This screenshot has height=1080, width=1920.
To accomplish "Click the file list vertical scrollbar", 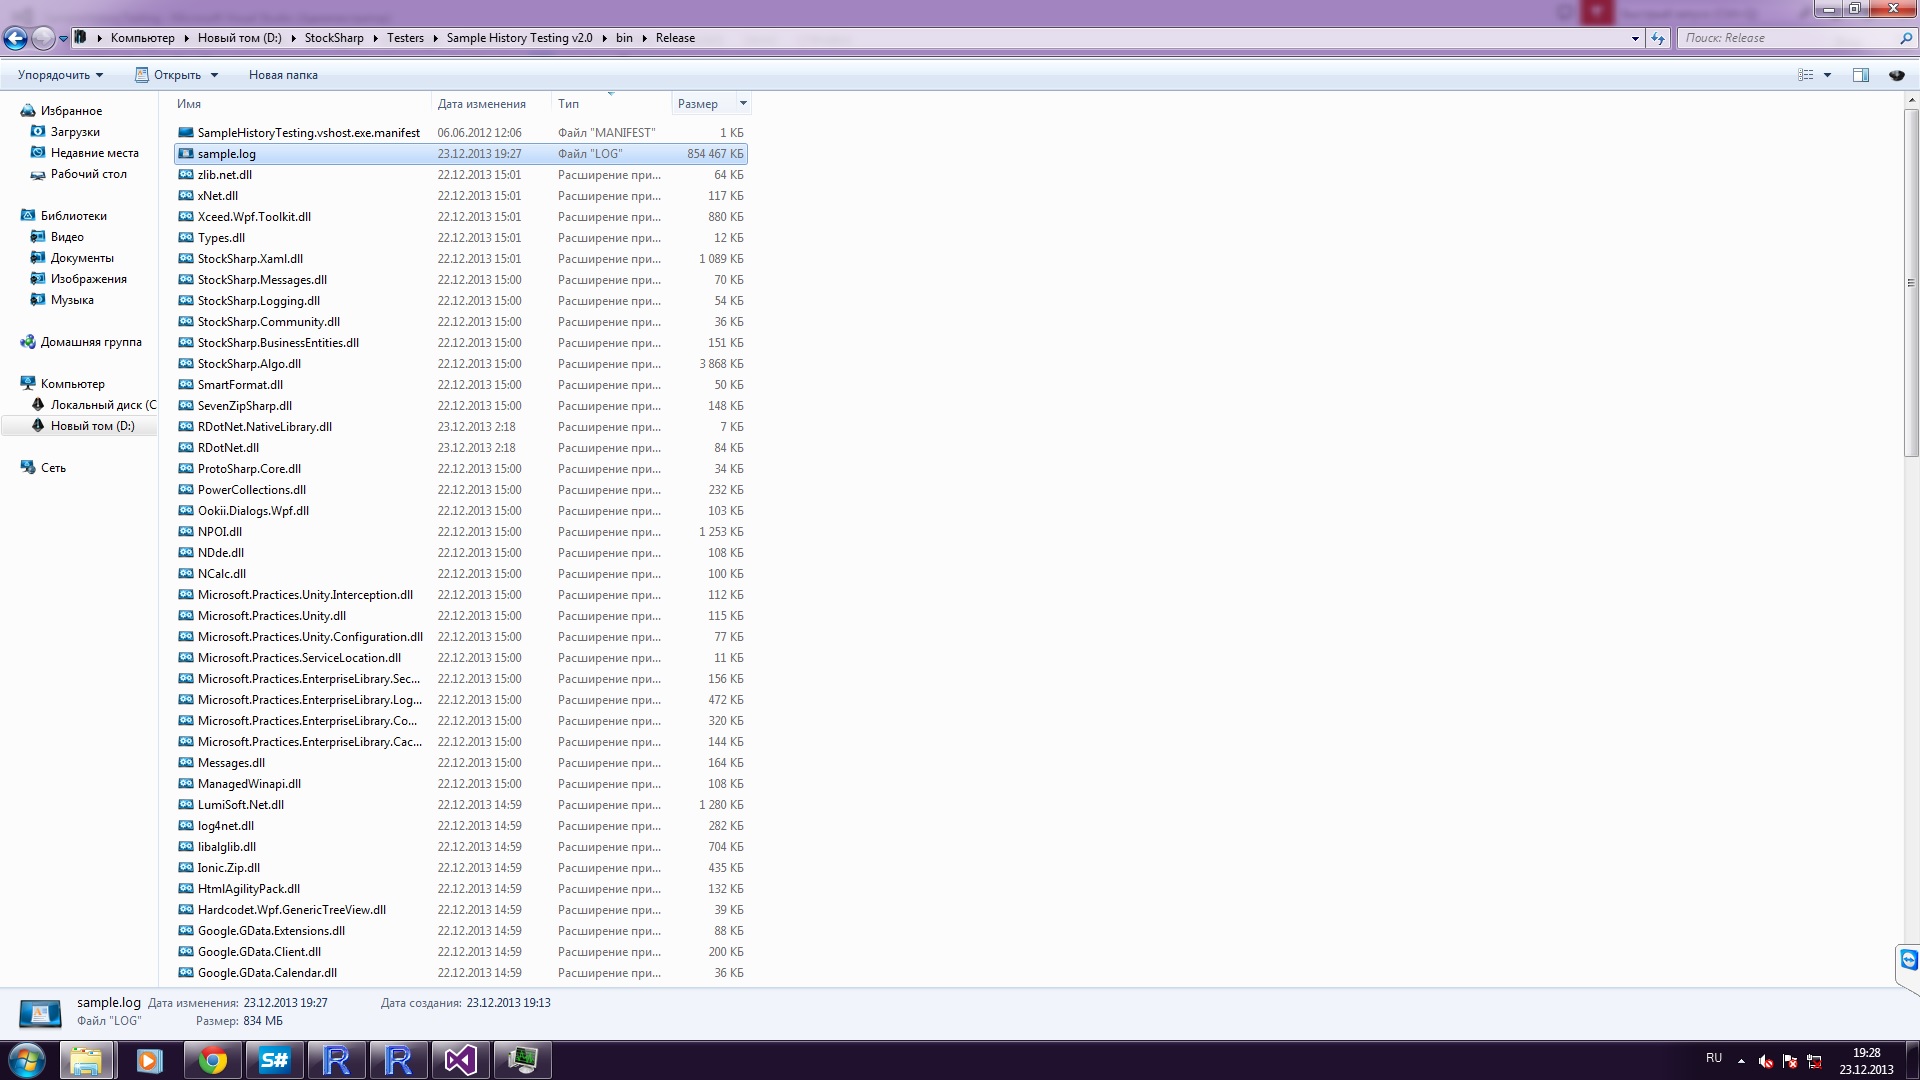I will coord(1911,283).
